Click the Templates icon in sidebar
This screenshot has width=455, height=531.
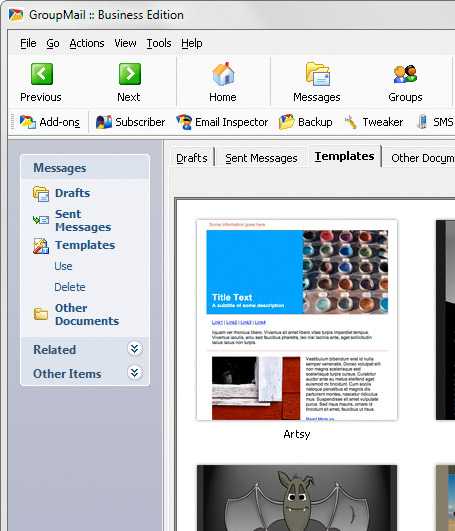point(41,246)
